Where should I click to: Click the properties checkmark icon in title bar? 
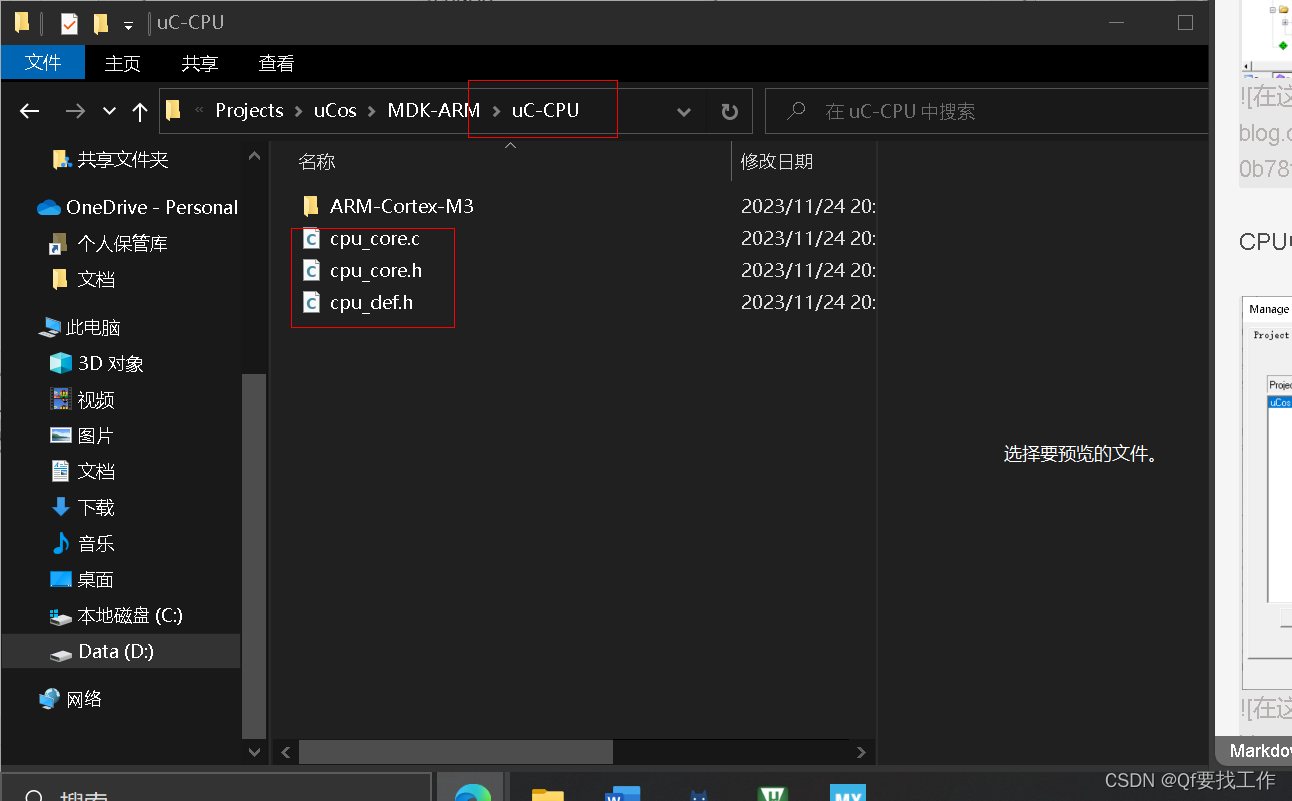(69, 23)
